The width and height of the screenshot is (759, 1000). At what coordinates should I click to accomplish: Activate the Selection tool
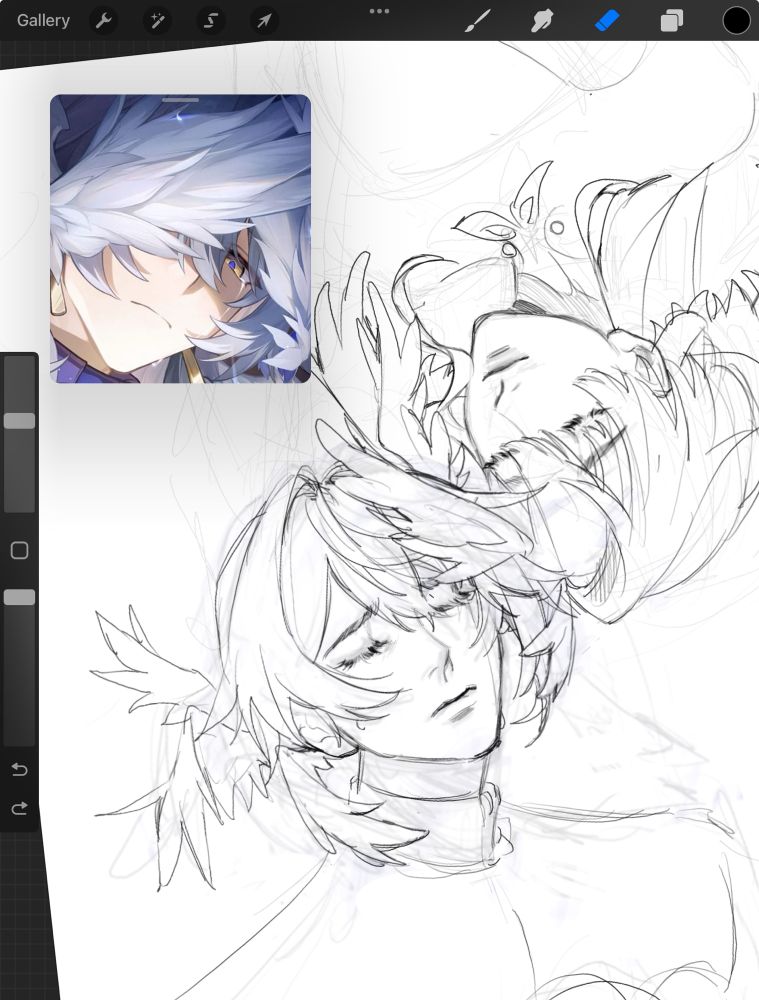pyautogui.click(x=210, y=21)
